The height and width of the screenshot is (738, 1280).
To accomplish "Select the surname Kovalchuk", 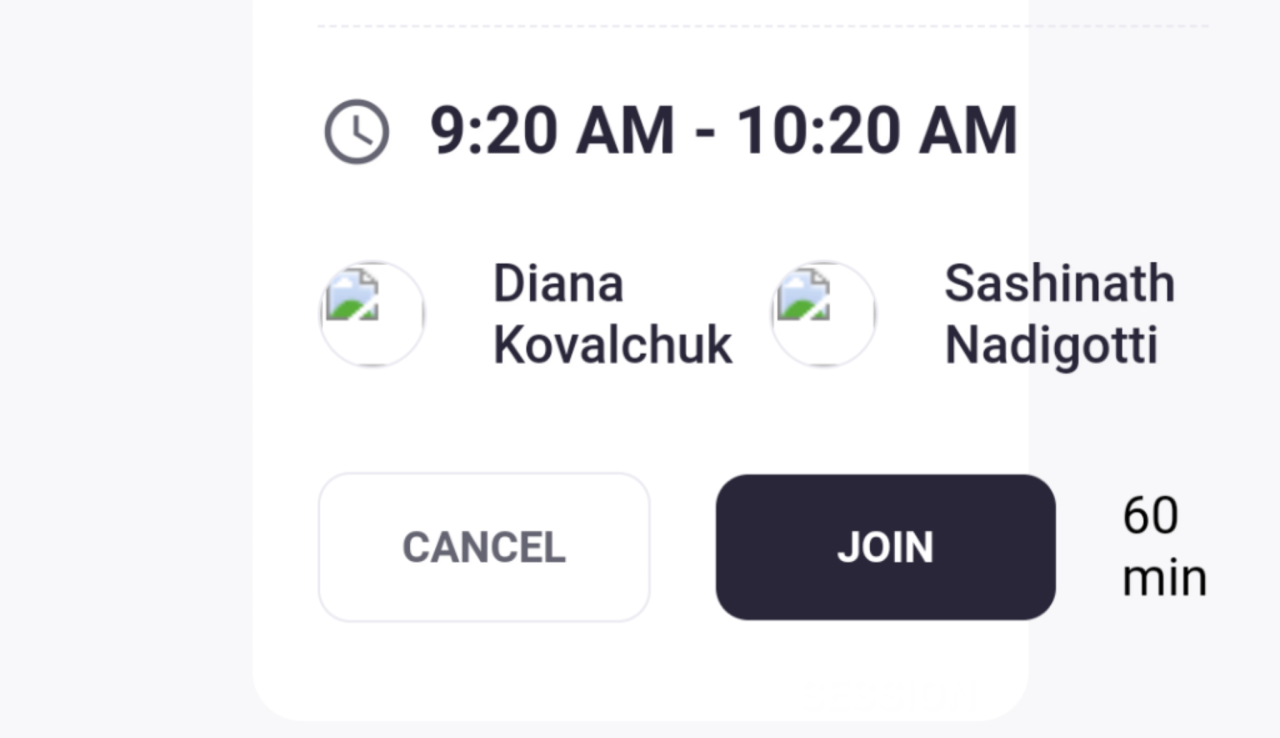I will 613,346.
